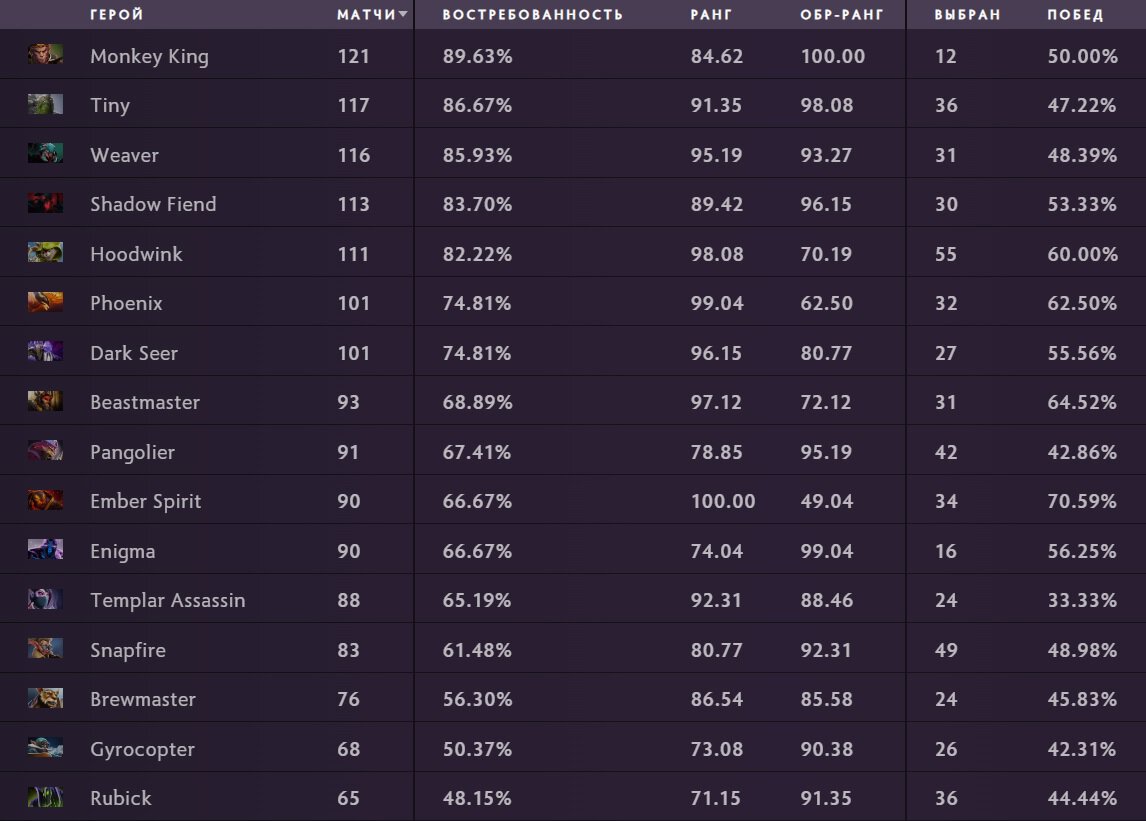Click the Tiny hero portrait icon

coord(45,104)
